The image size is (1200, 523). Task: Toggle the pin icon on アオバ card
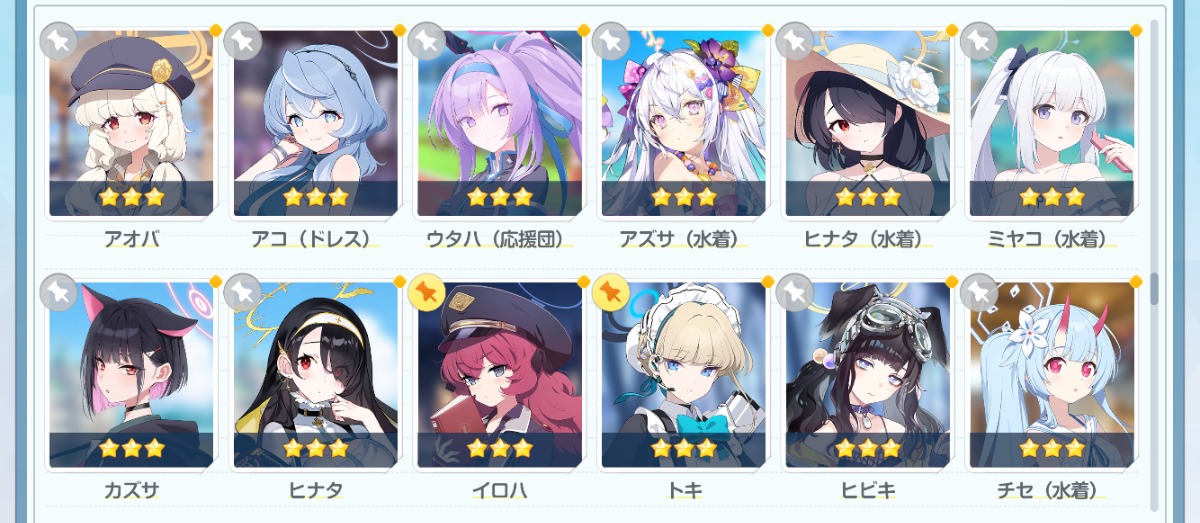tap(58, 40)
